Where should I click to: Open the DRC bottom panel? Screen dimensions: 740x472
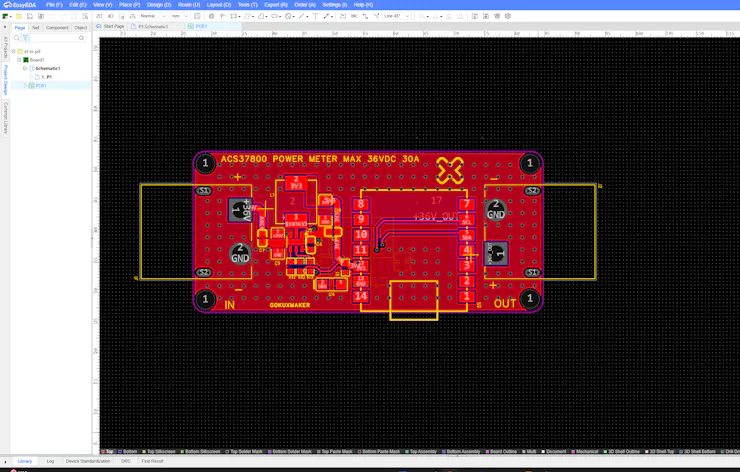126,461
